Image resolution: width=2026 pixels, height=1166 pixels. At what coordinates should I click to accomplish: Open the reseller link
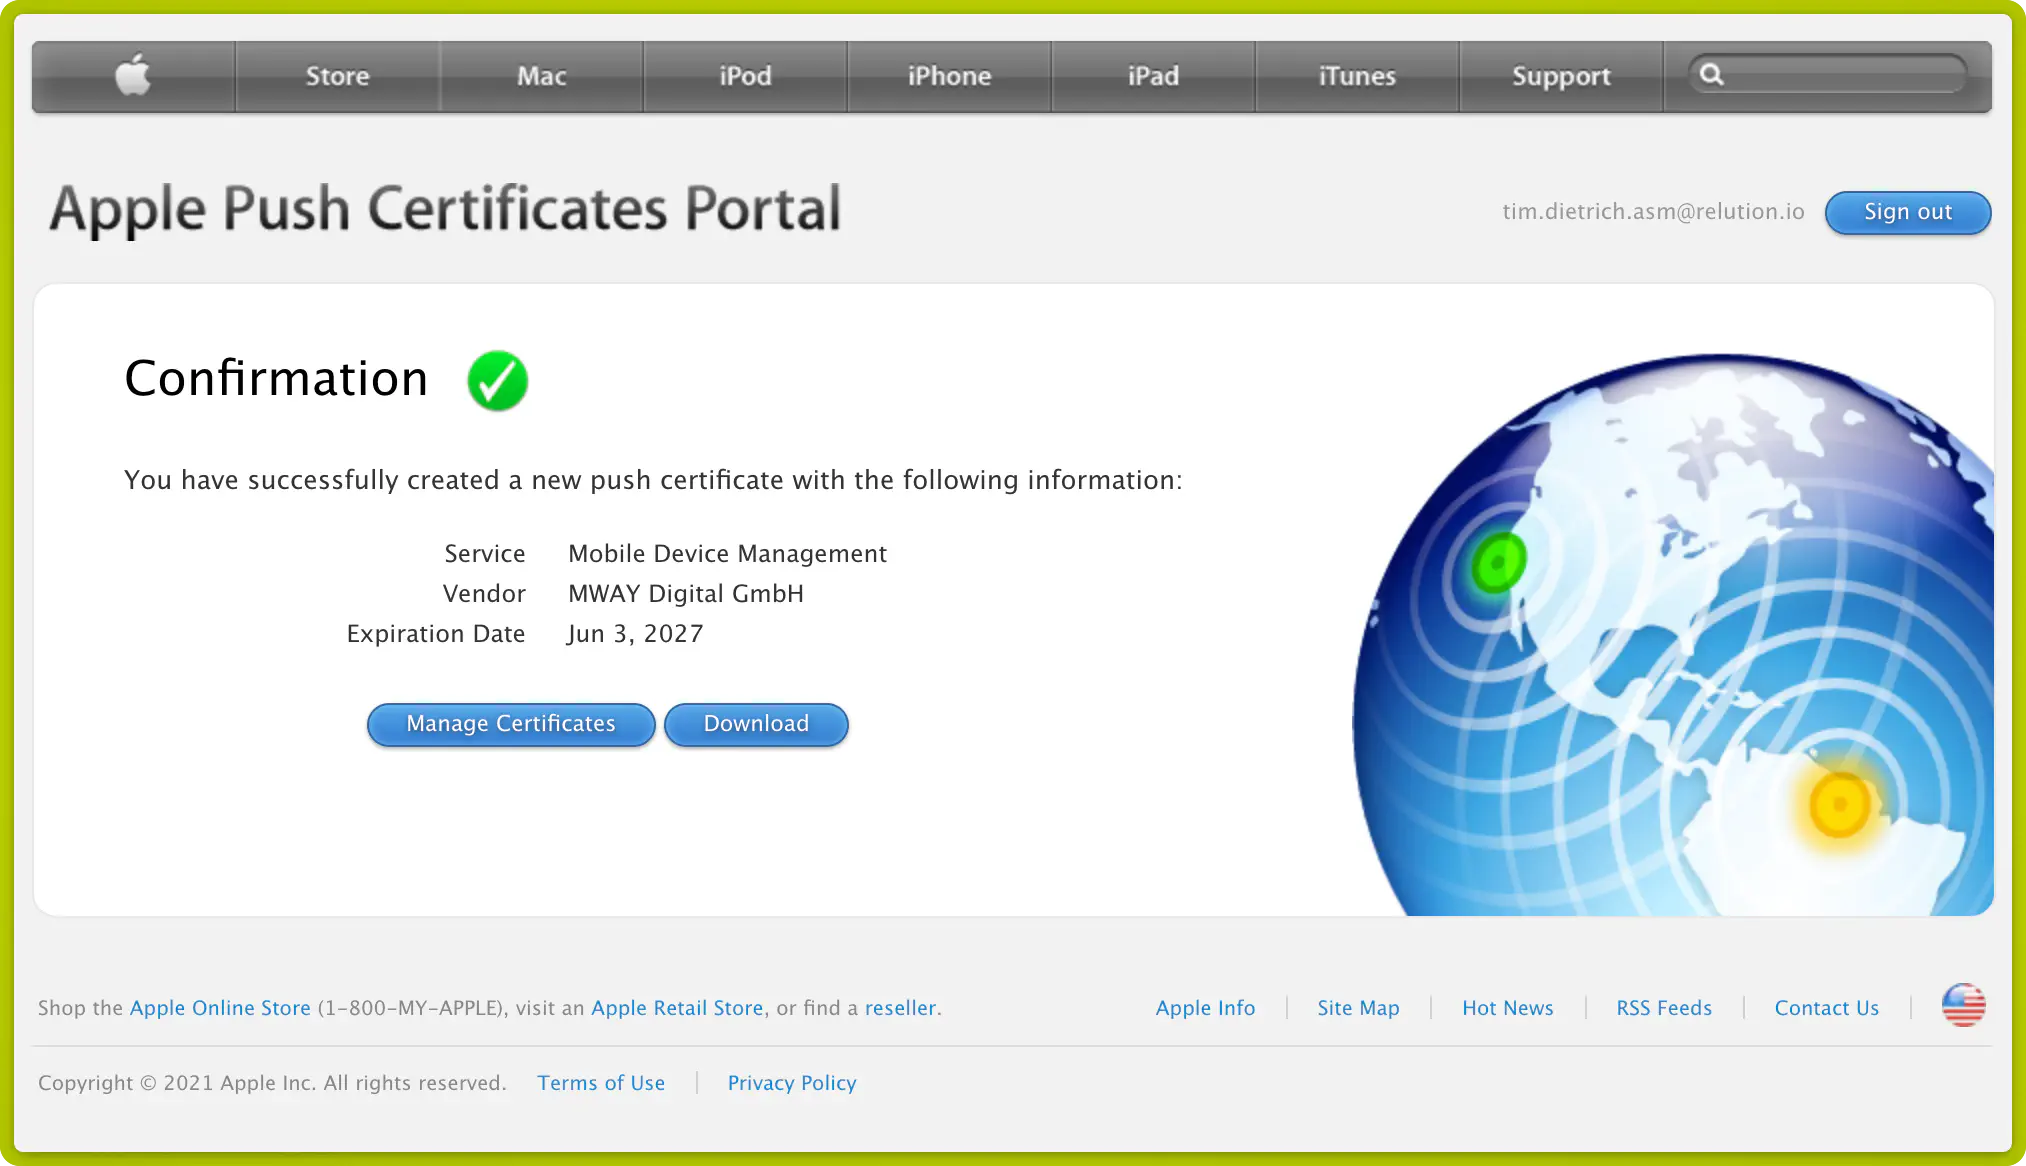click(900, 1008)
